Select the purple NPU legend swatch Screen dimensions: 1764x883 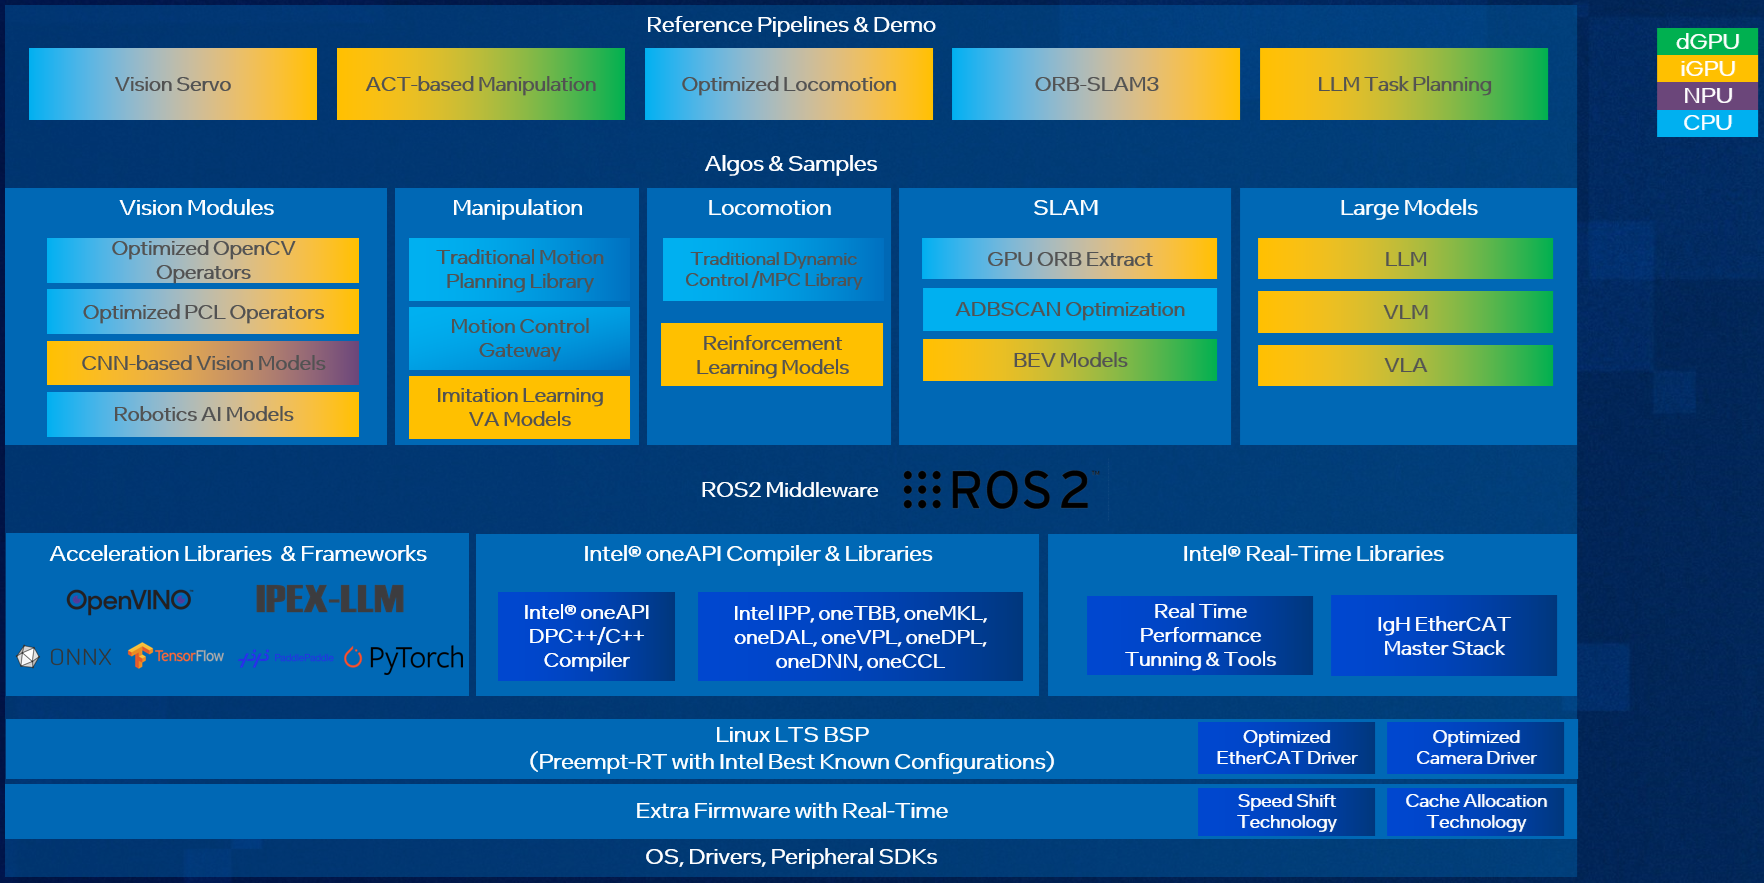(1706, 96)
